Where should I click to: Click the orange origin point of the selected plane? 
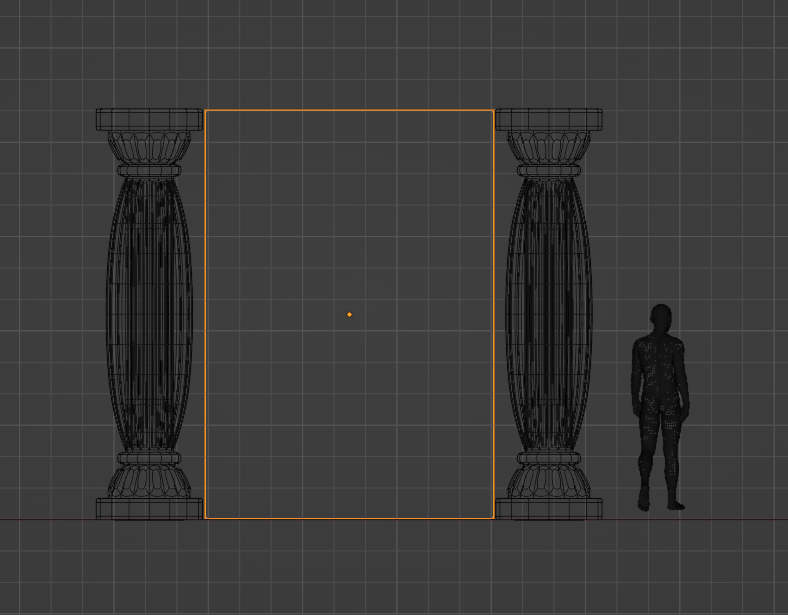click(349, 315)
